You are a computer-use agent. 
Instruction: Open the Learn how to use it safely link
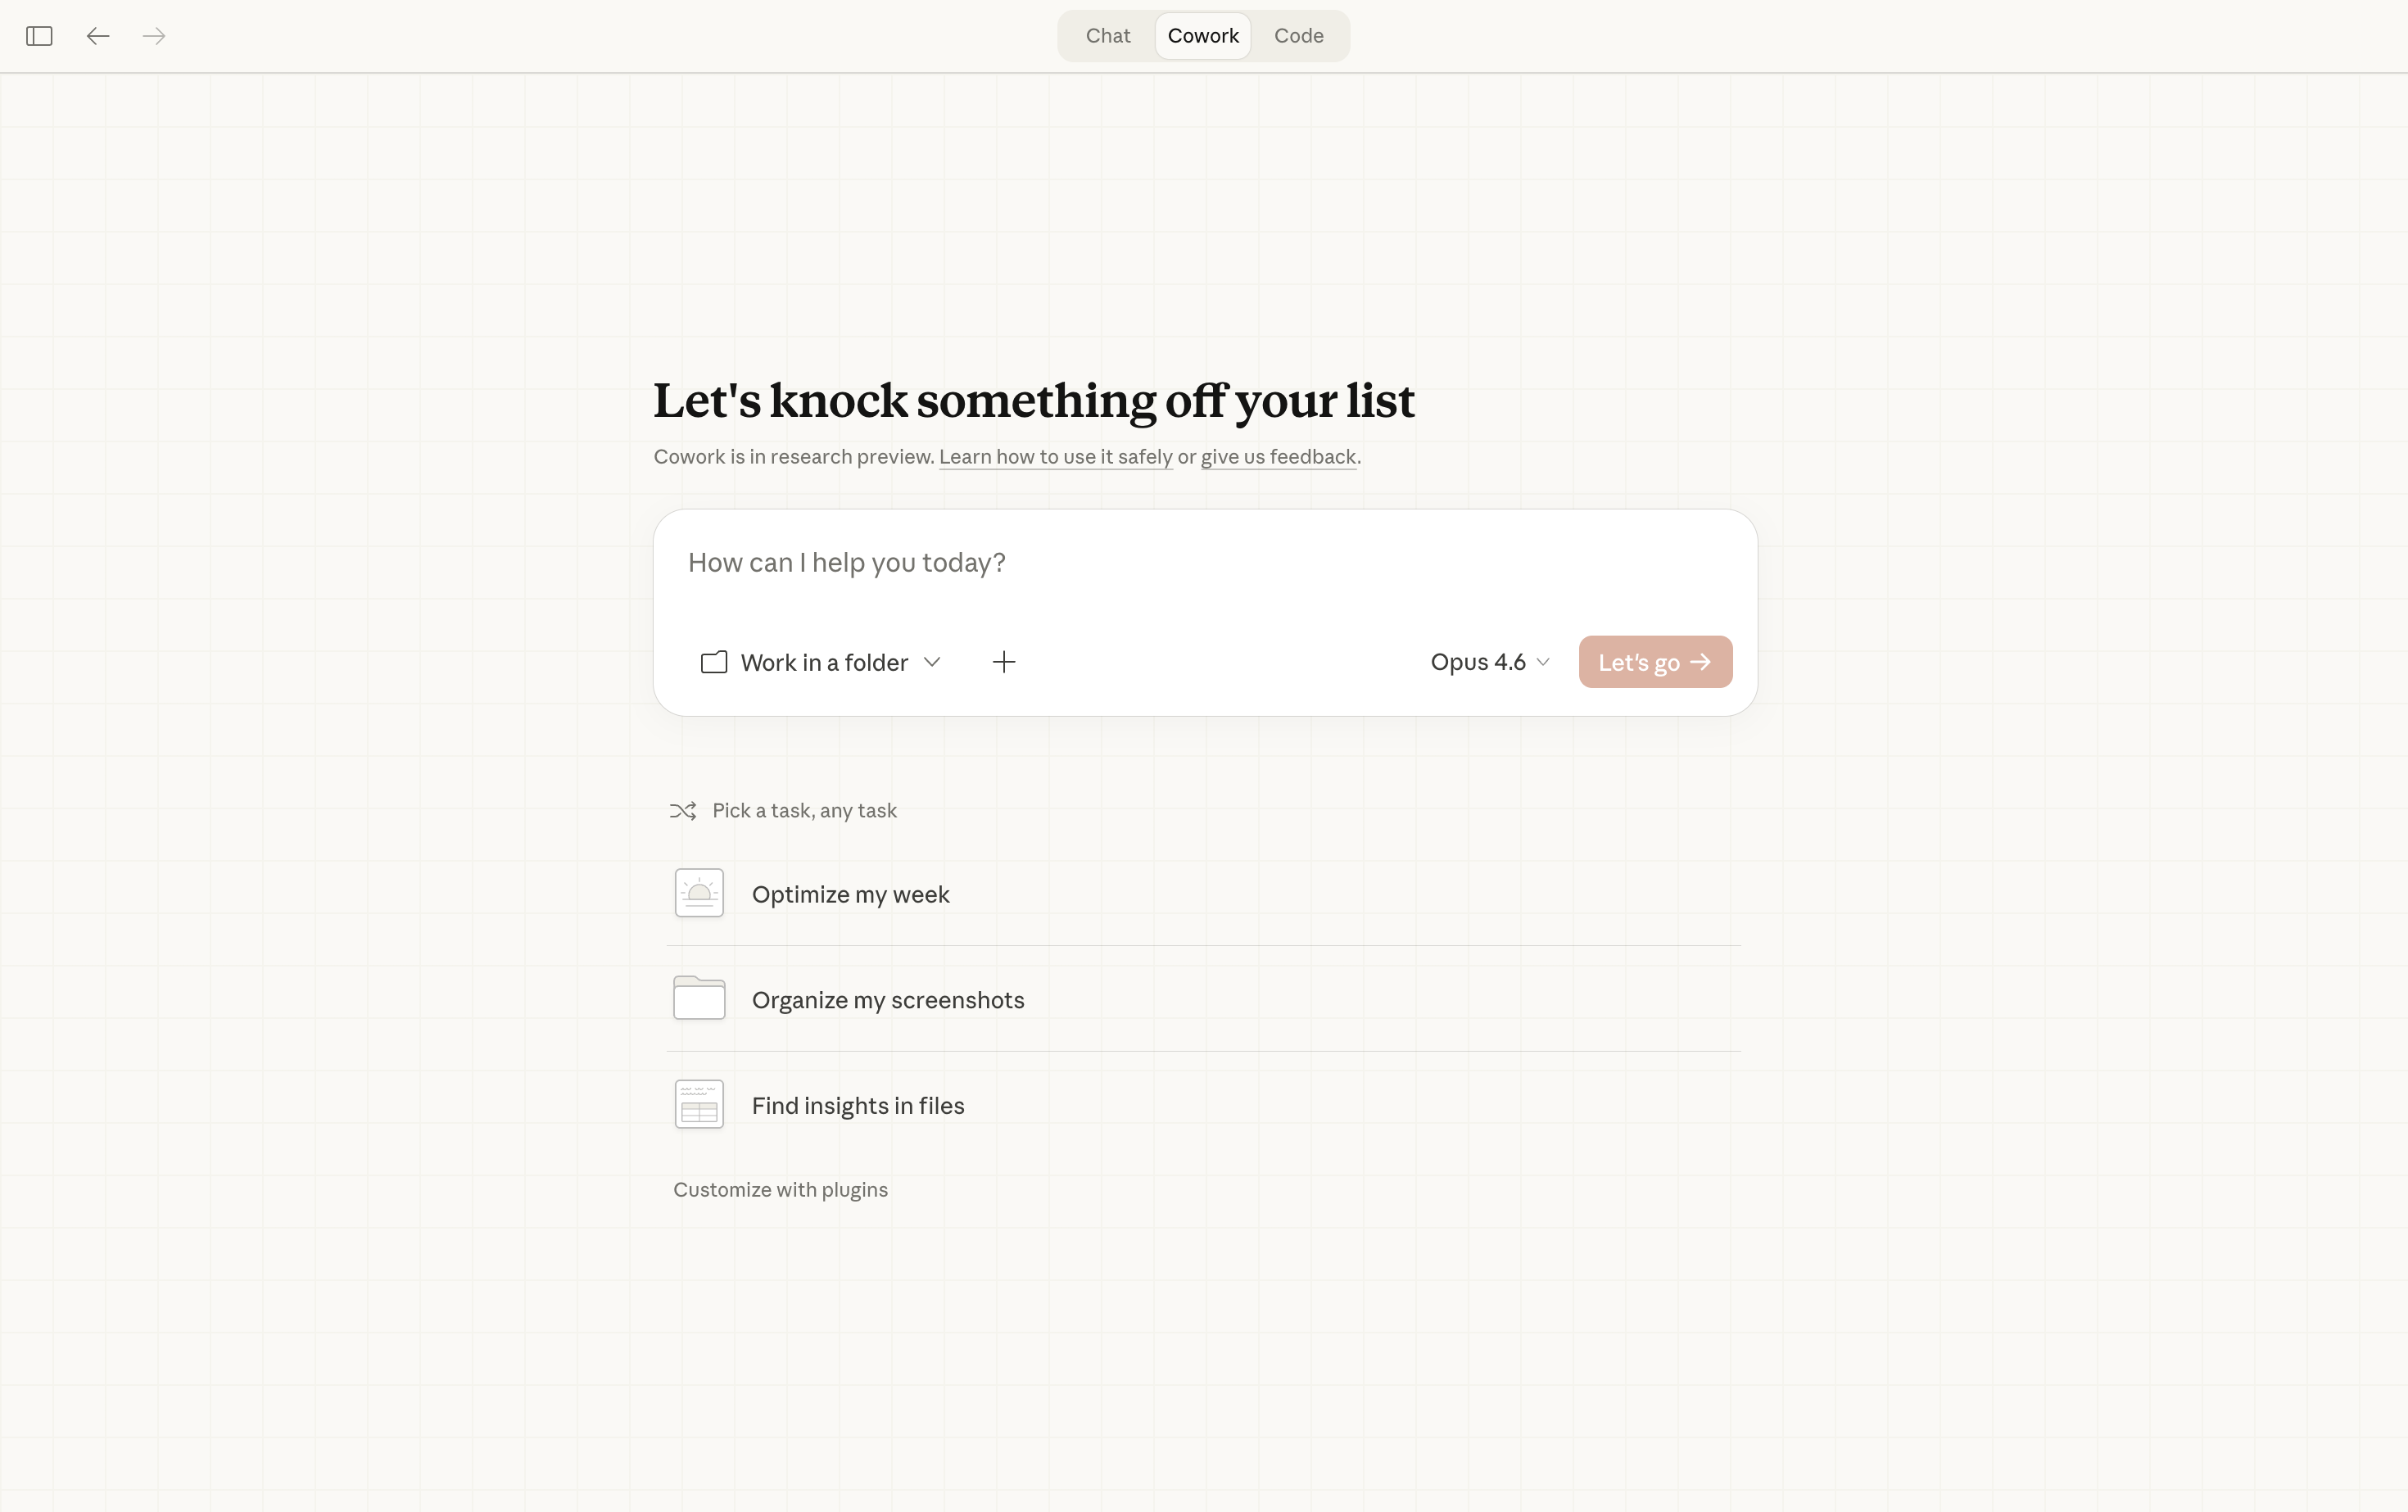(x=1055, y=457)
